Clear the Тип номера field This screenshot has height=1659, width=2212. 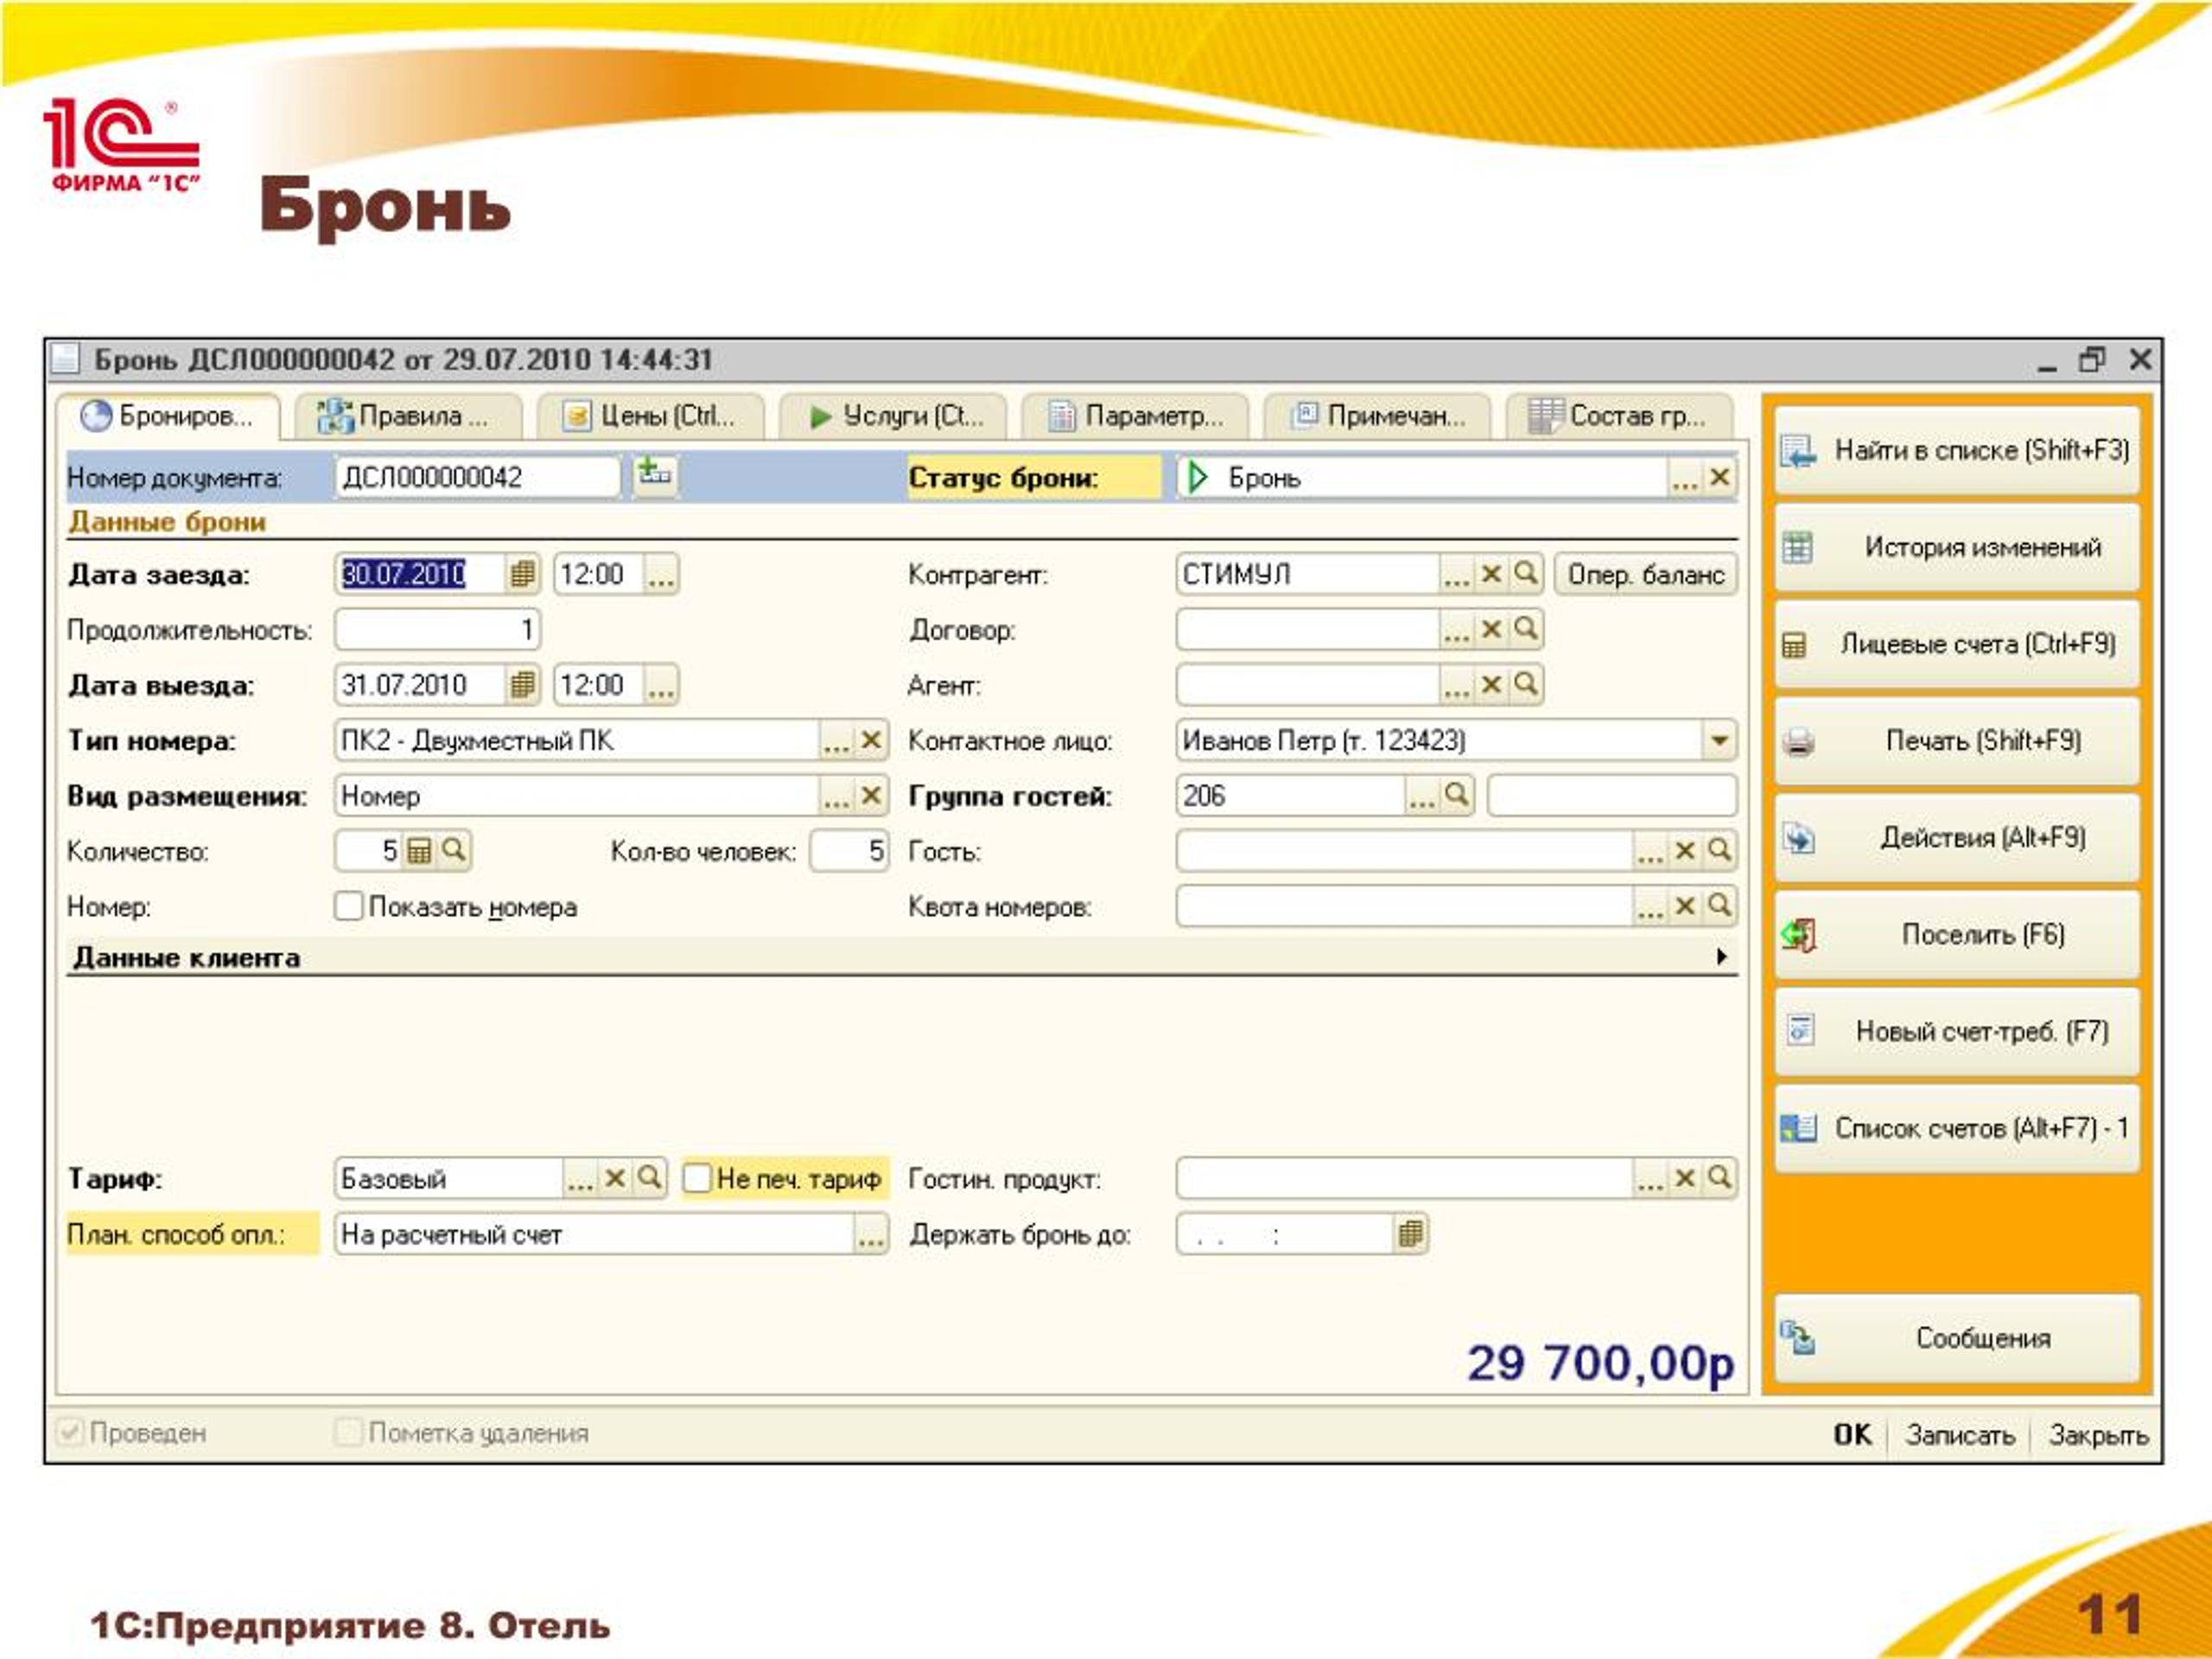871,740
